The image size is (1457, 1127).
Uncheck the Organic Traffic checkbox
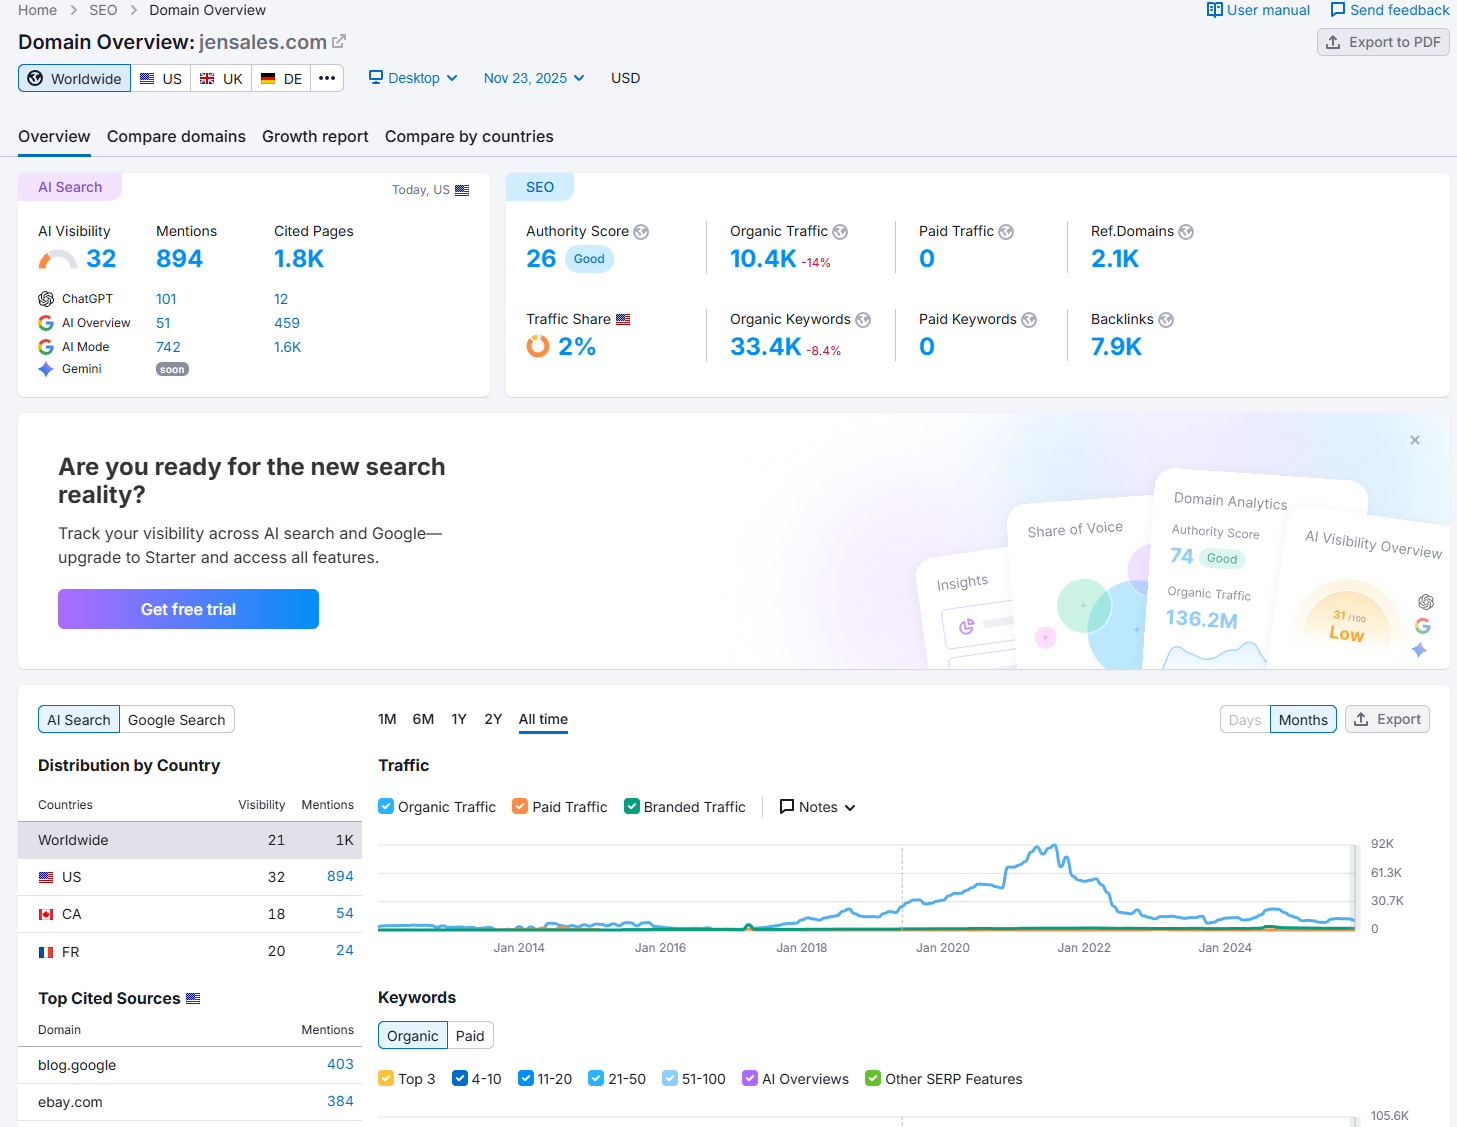[x=386, y=806]
